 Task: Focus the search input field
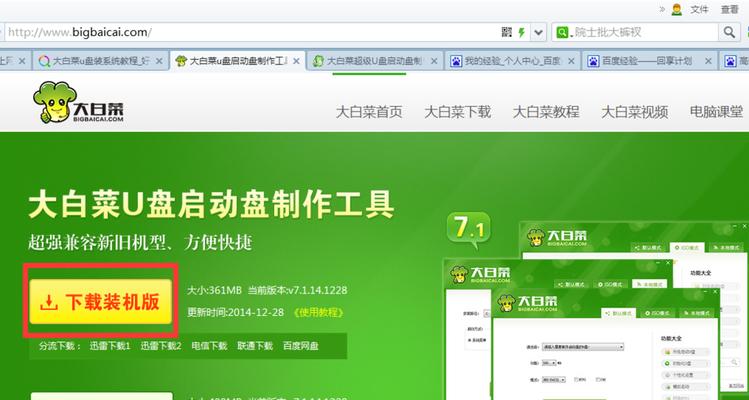[645, 32]
